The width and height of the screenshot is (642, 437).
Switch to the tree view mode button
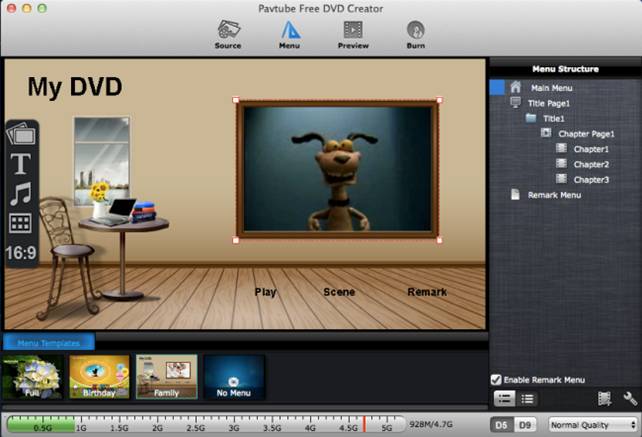coord(504,399)
